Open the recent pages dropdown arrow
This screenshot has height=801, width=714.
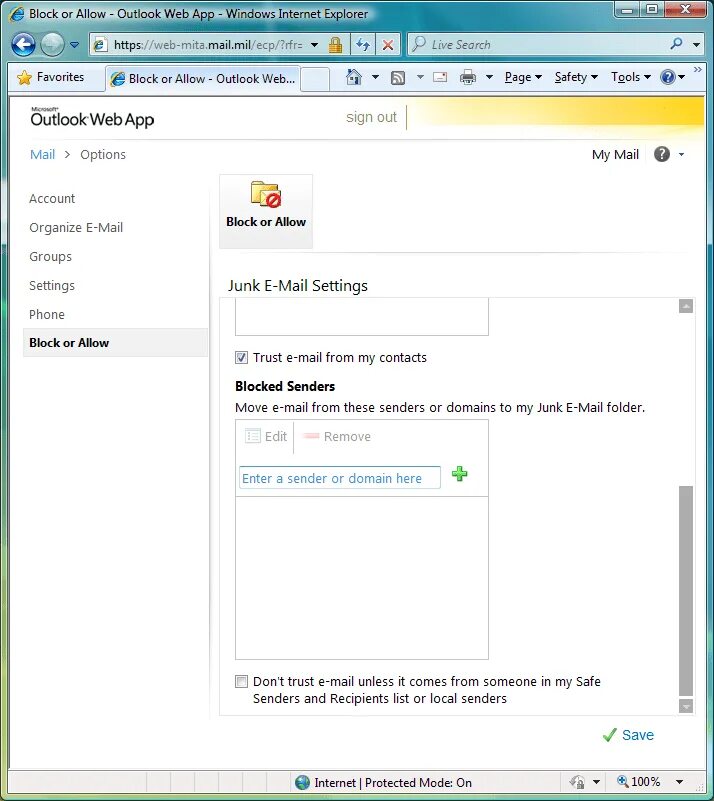pos(75,45)
